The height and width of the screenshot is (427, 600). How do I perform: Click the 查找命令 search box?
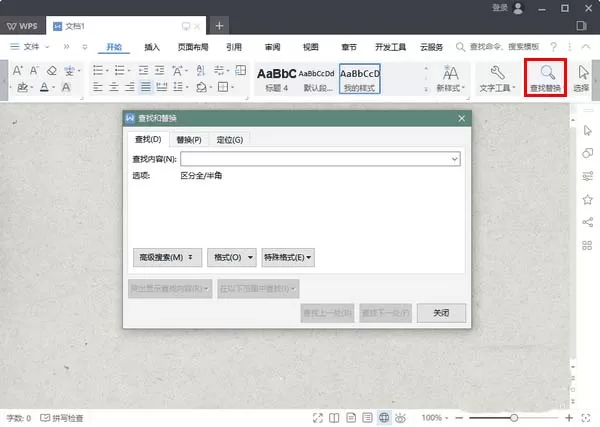pyautogui.click(x=497, y=47)
